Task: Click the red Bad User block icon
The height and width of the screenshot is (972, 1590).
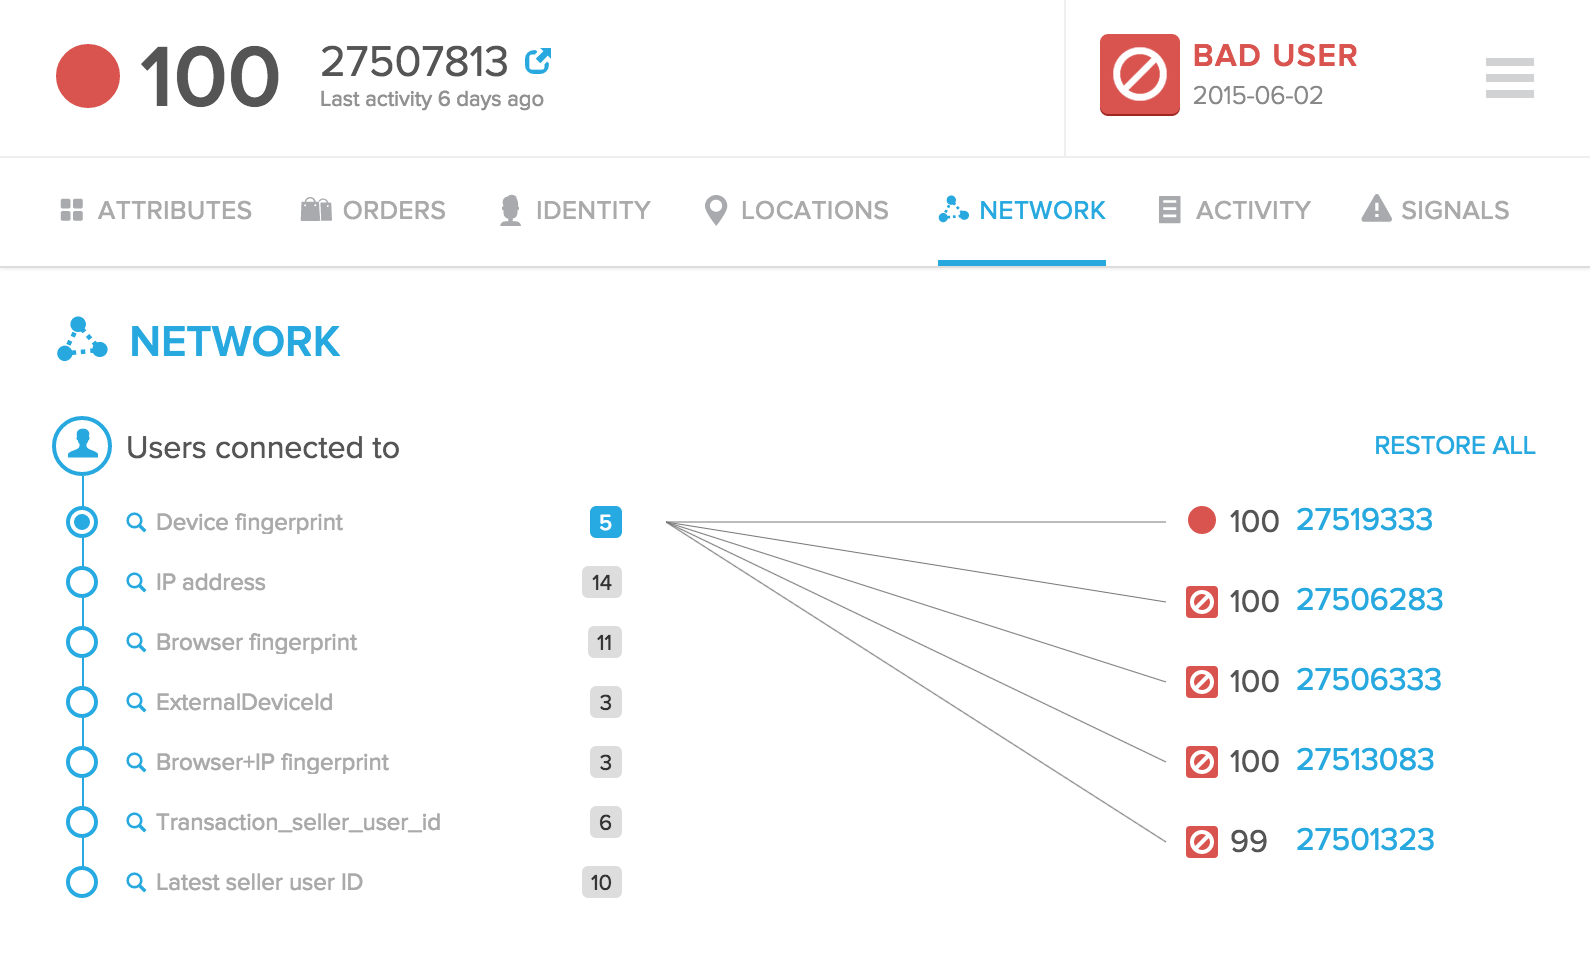Action: pyautogui.click(x=1140, y=75)
